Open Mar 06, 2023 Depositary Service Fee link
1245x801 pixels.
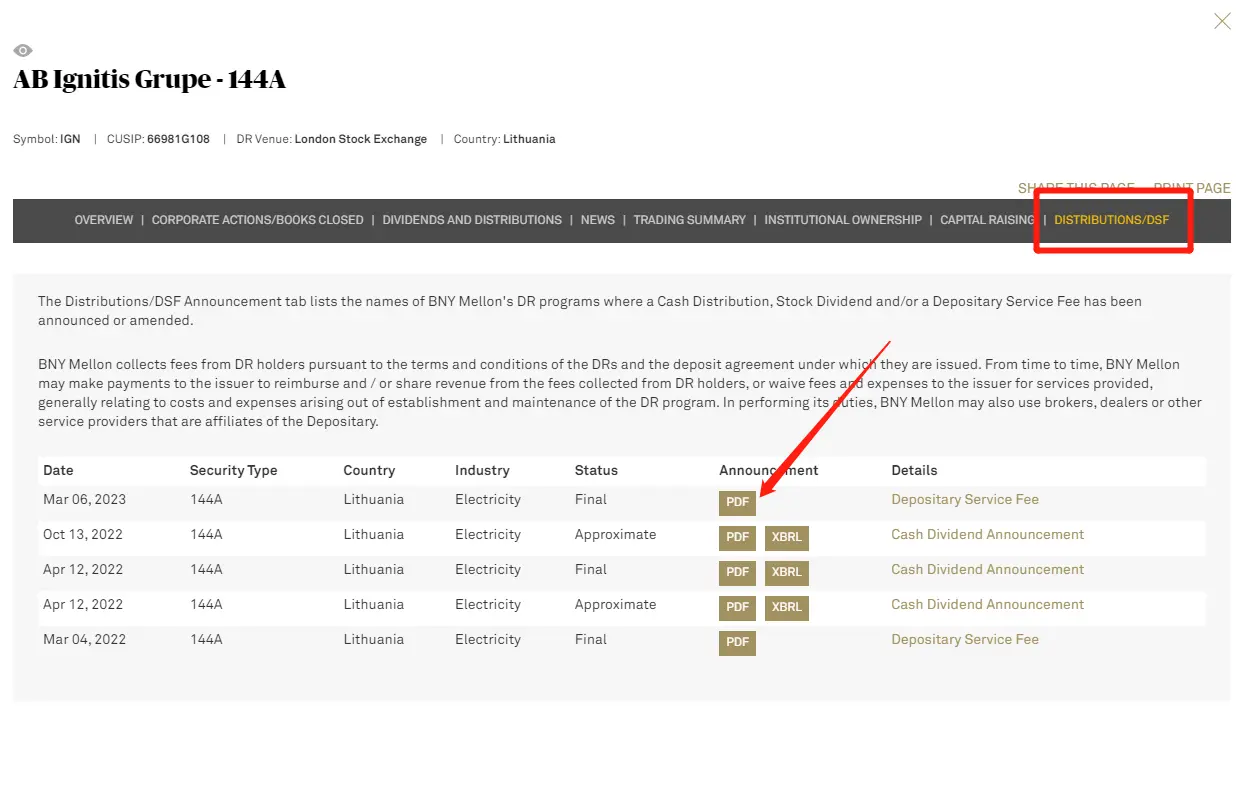(x=964, y=499)
